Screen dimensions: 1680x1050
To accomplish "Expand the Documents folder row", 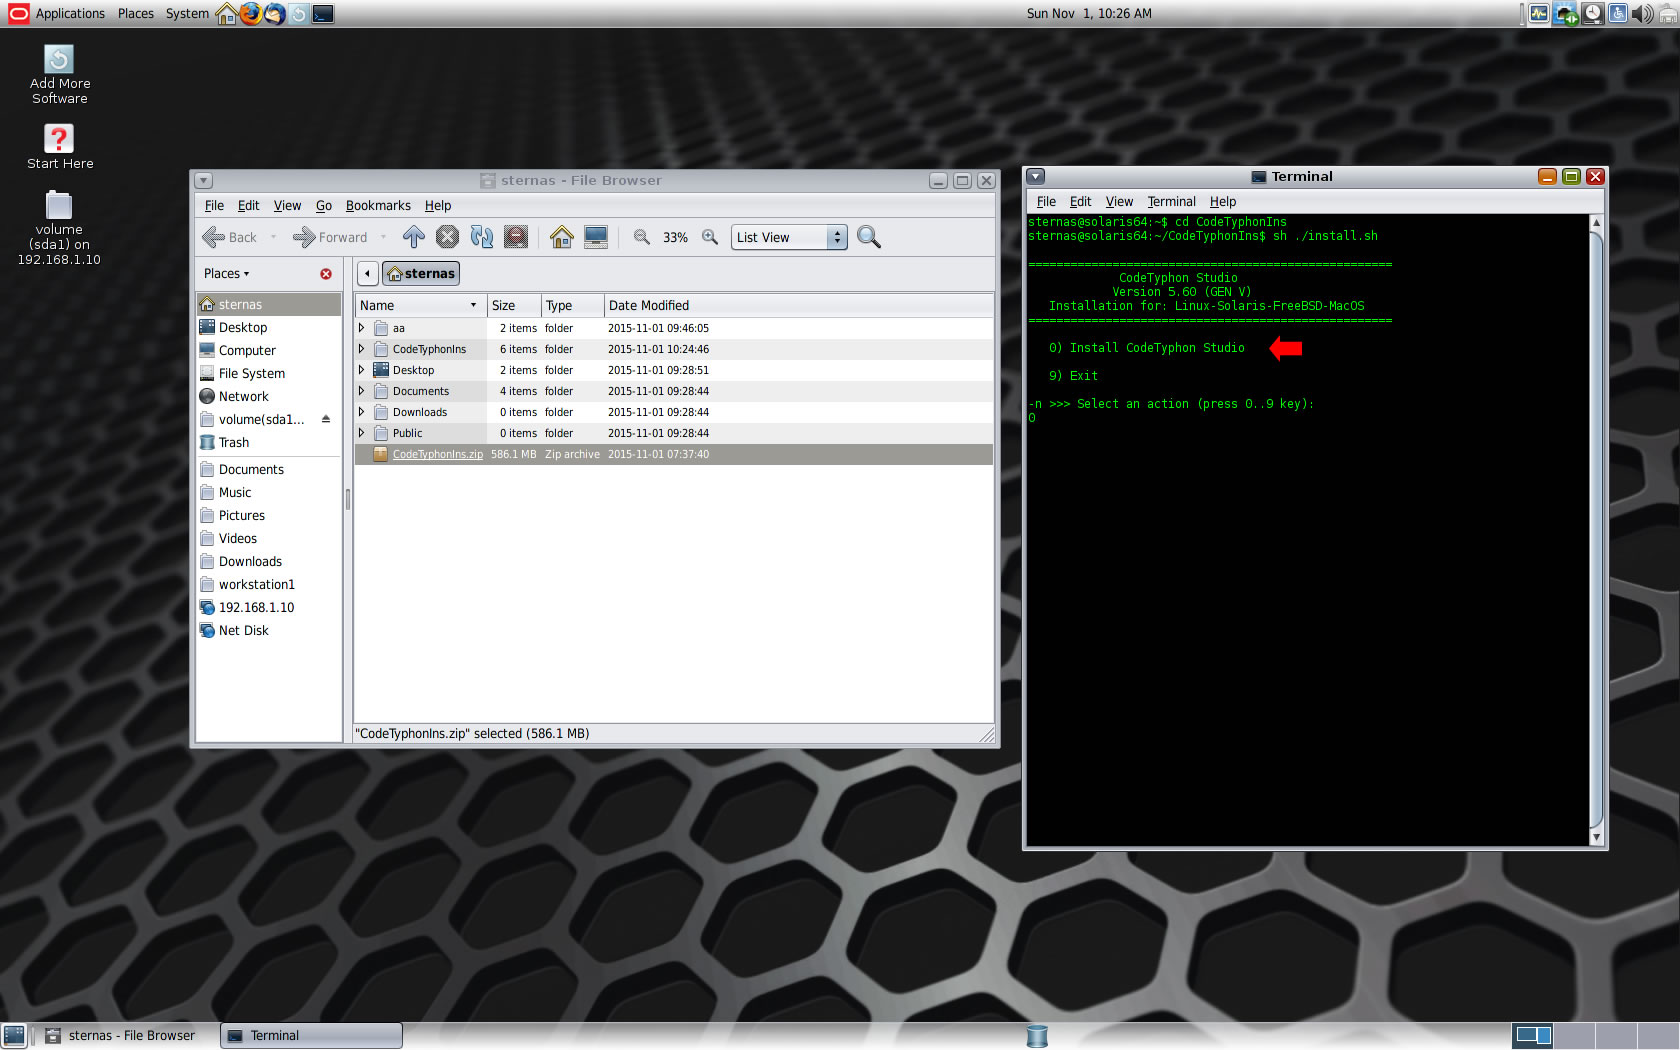I will pos(362,391).
